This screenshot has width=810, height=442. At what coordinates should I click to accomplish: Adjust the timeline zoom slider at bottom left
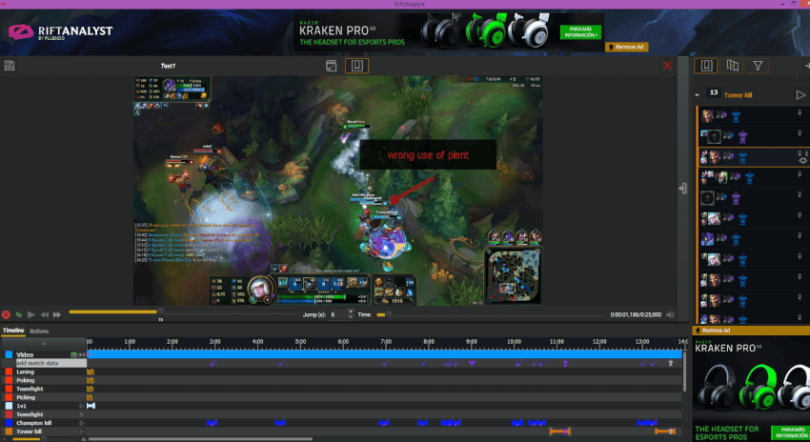point(44,439)
